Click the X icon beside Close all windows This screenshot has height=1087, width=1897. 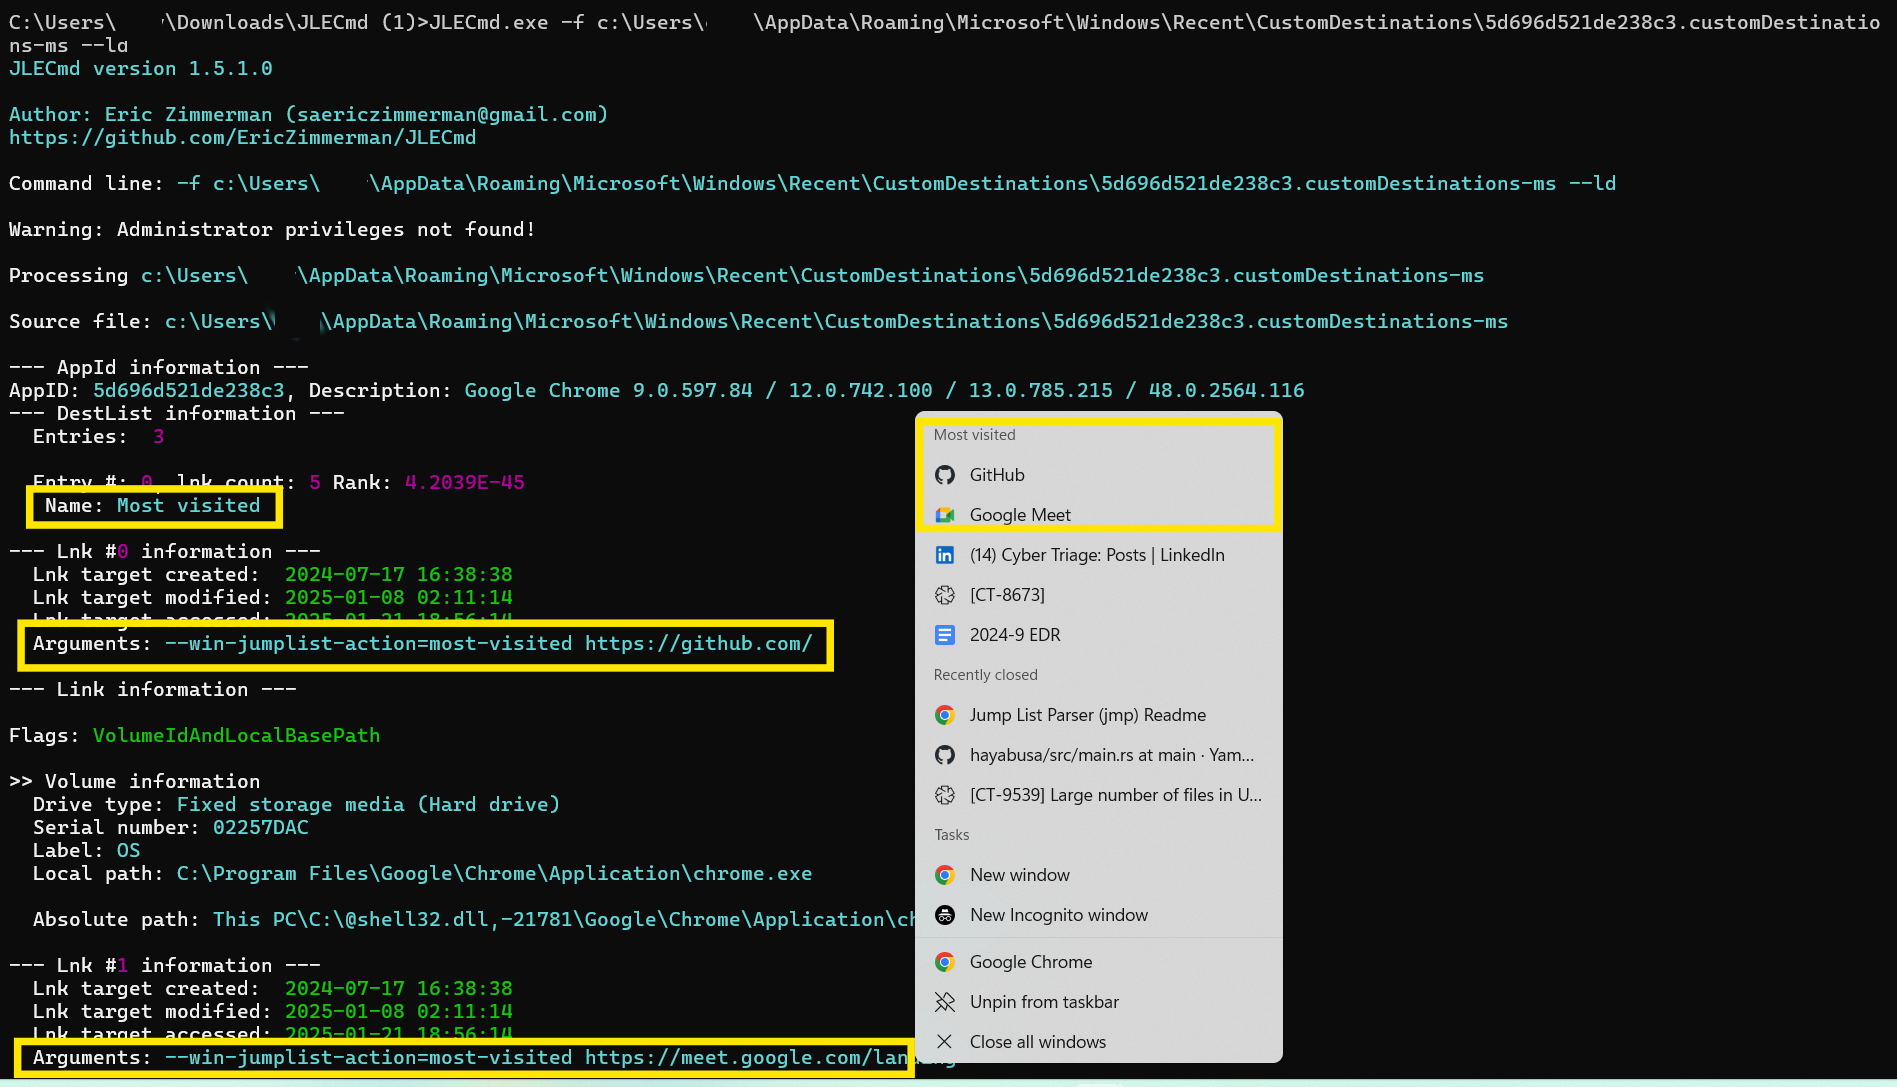945,1042
